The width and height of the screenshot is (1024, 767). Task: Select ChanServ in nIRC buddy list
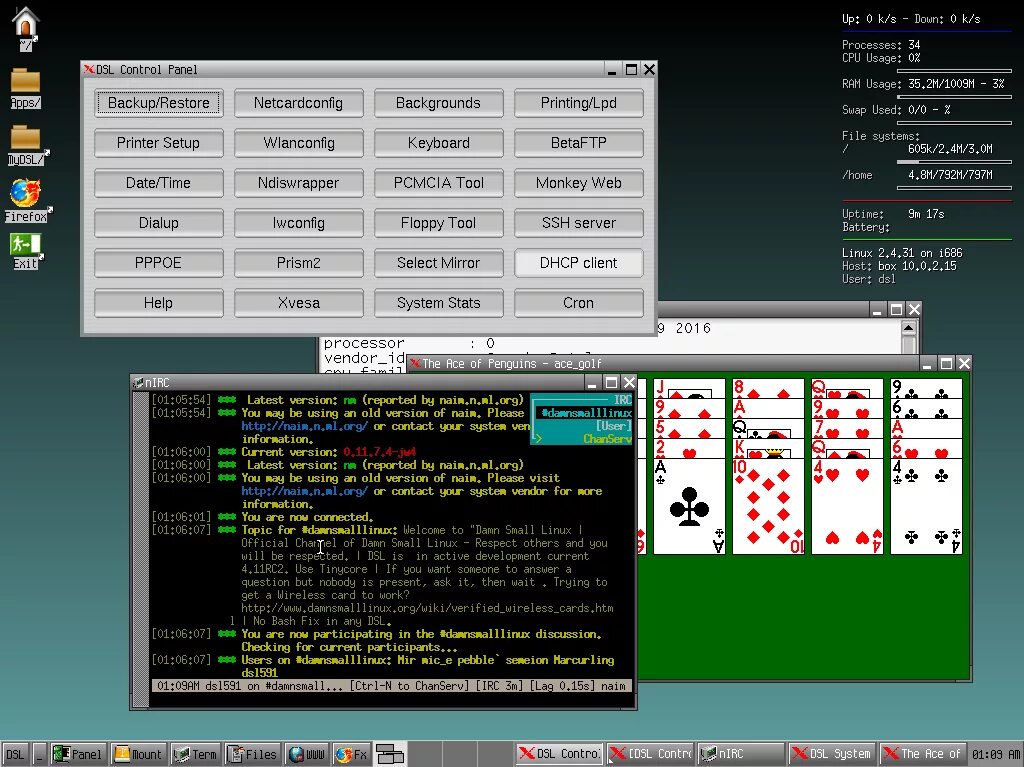tap(607, 439)
